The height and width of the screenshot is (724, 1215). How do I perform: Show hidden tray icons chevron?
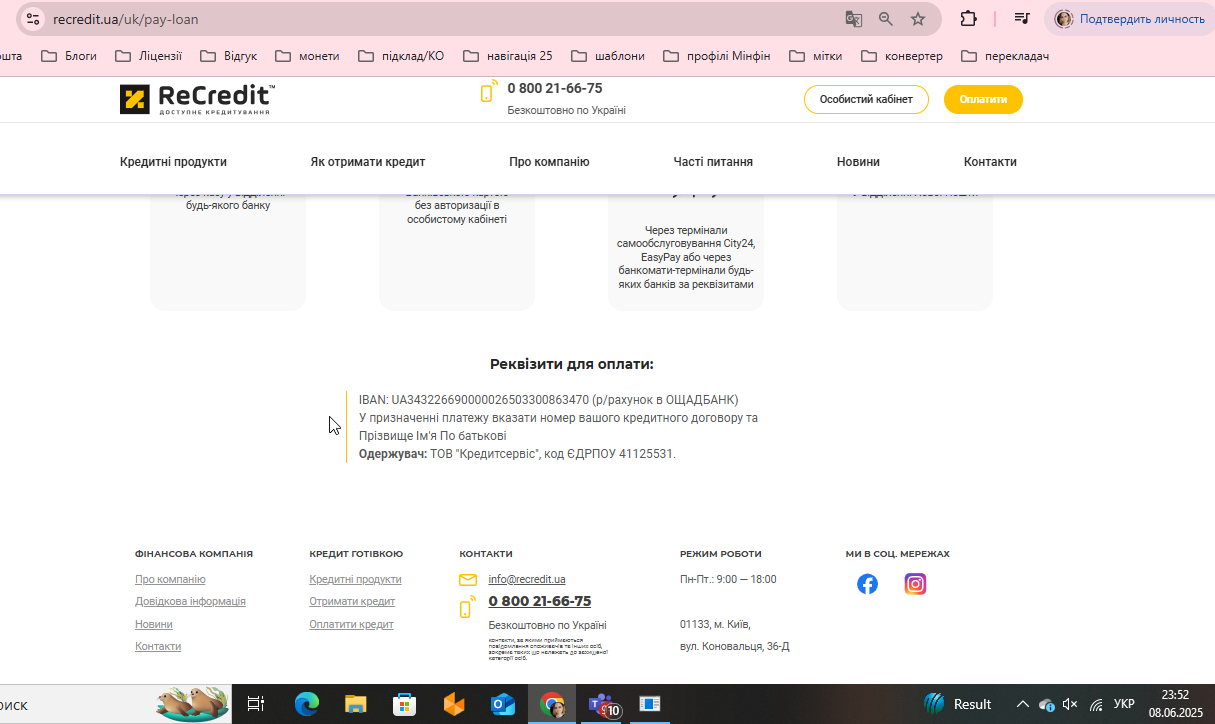[1022, 704]
